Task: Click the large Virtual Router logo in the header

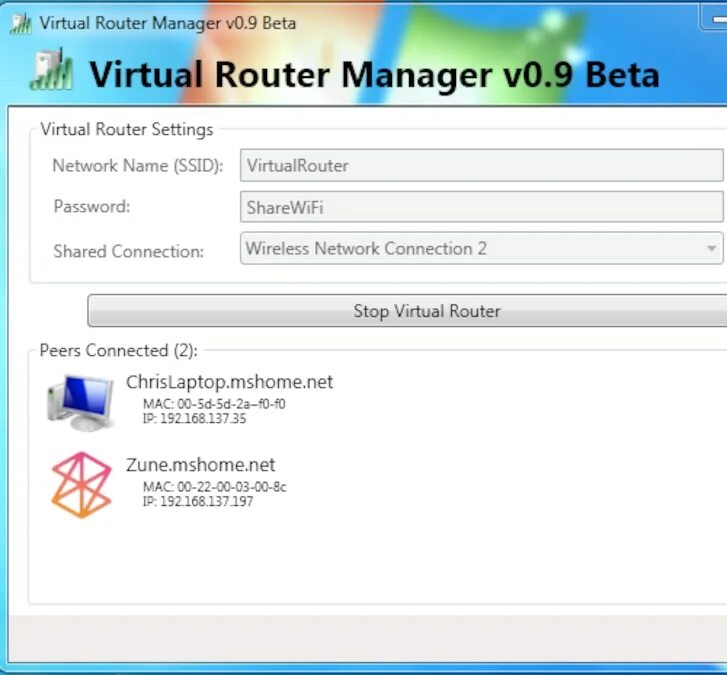Action: click(51, 70)
